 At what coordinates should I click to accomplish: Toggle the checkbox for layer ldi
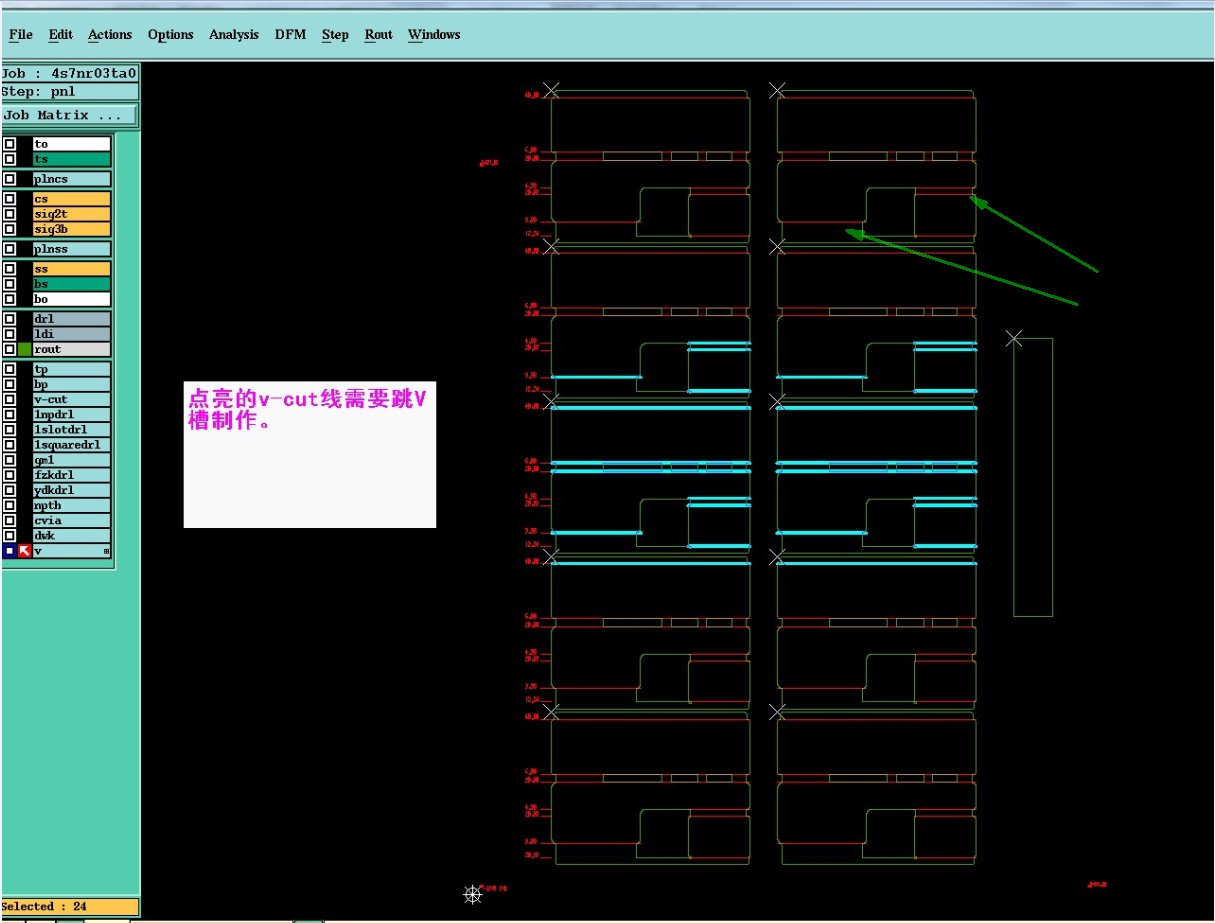(x=10, y=334)
